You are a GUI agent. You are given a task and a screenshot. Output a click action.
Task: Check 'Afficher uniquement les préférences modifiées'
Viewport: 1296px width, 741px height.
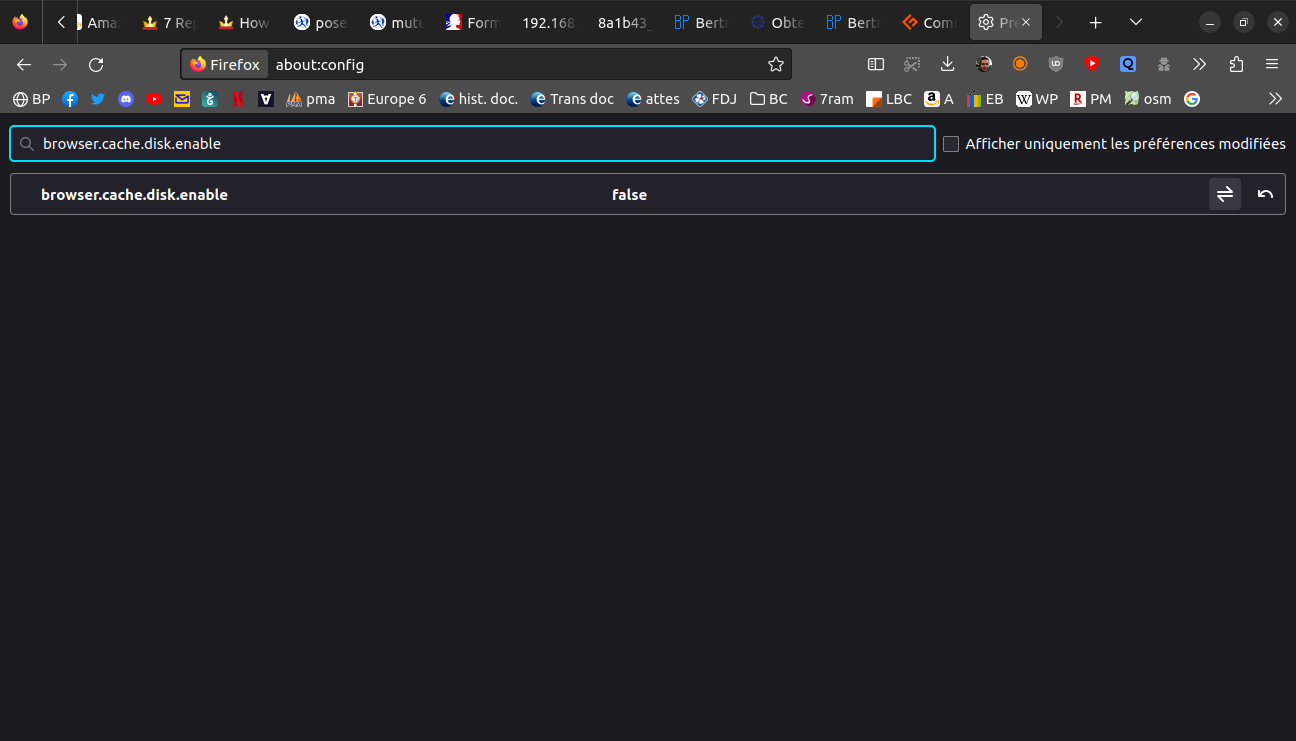click(951, 144)
